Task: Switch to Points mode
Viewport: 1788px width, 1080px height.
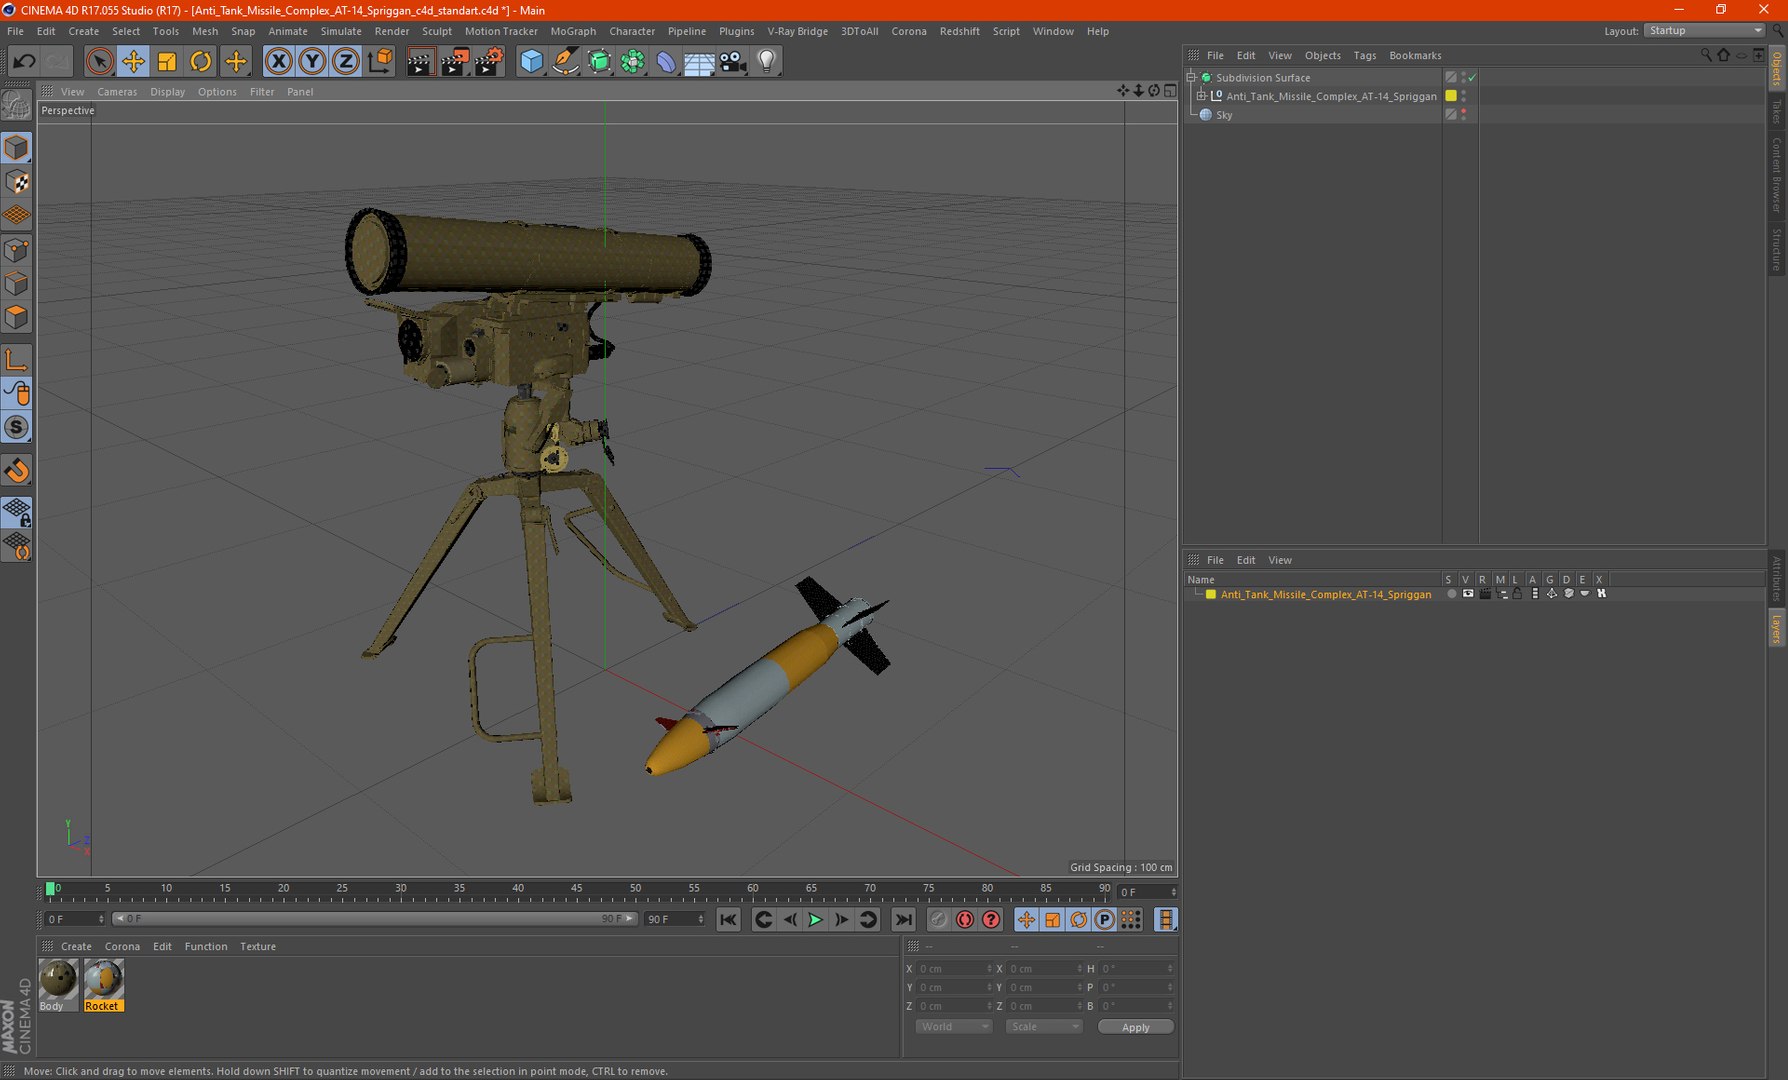Action: pos(16,250)
